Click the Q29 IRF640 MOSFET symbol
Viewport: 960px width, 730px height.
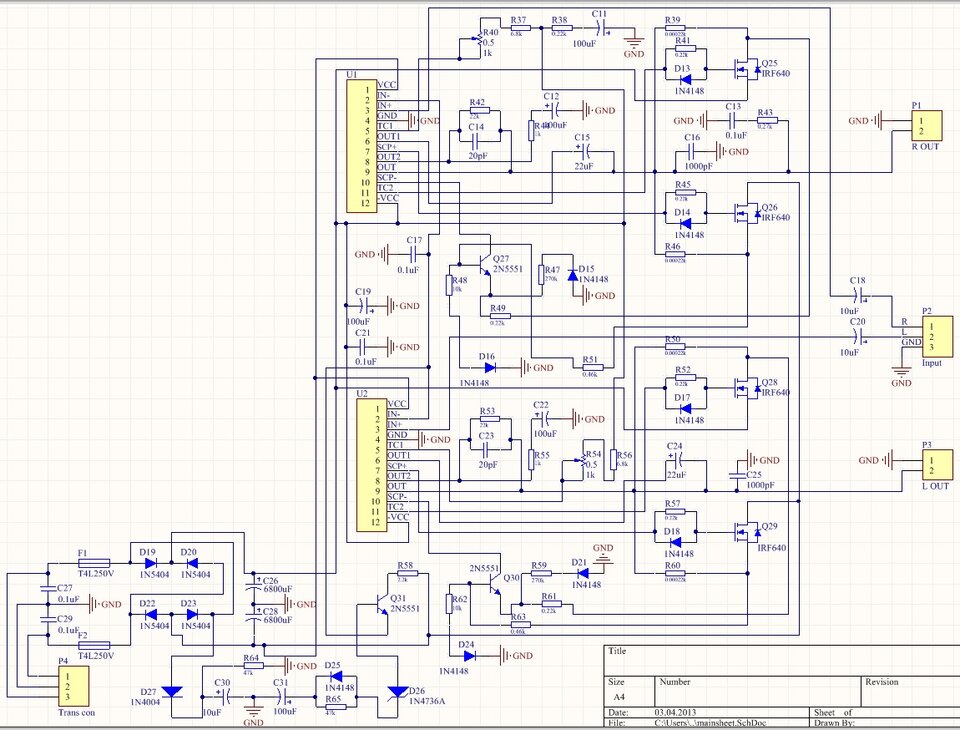tap(748, 532)
